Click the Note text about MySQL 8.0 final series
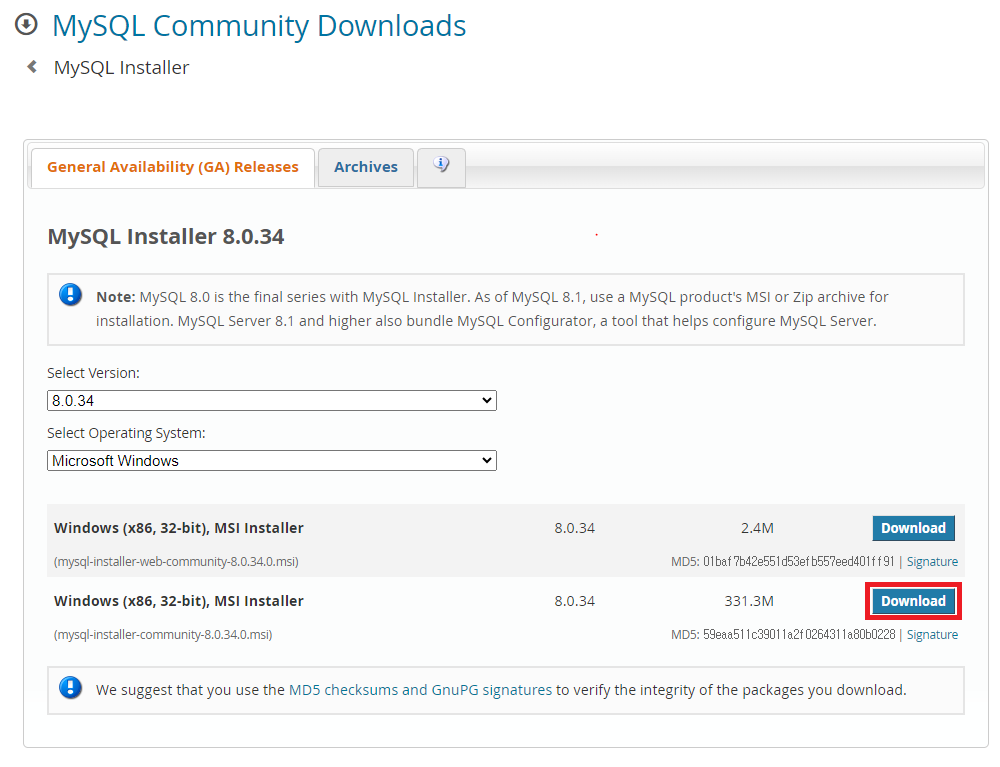This screenshot has width=1000, height=767. tap(492, 309)
